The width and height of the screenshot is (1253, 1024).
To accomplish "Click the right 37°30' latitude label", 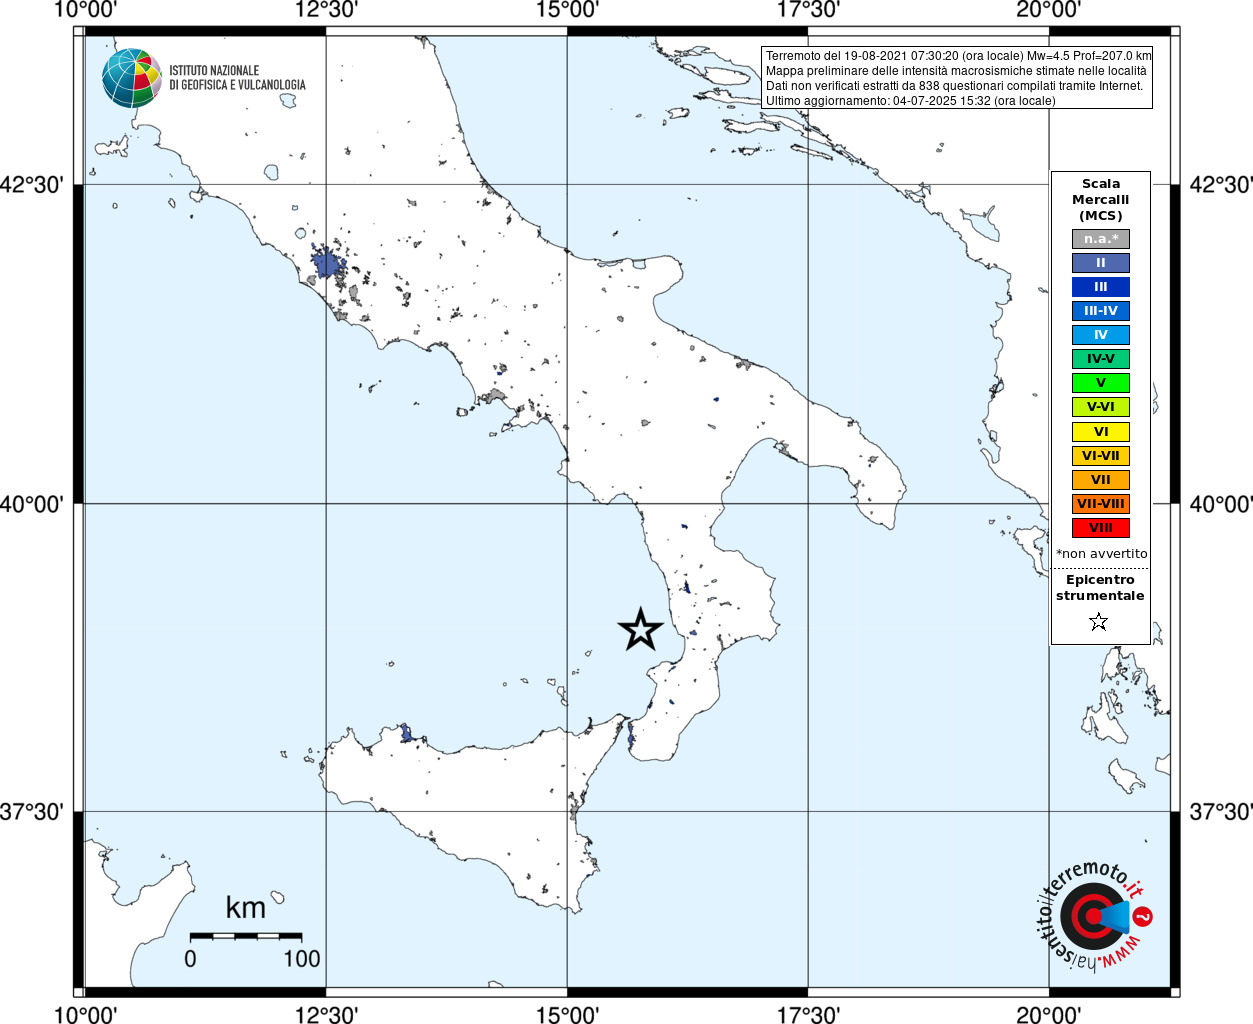I will [x=1220, y=811].
